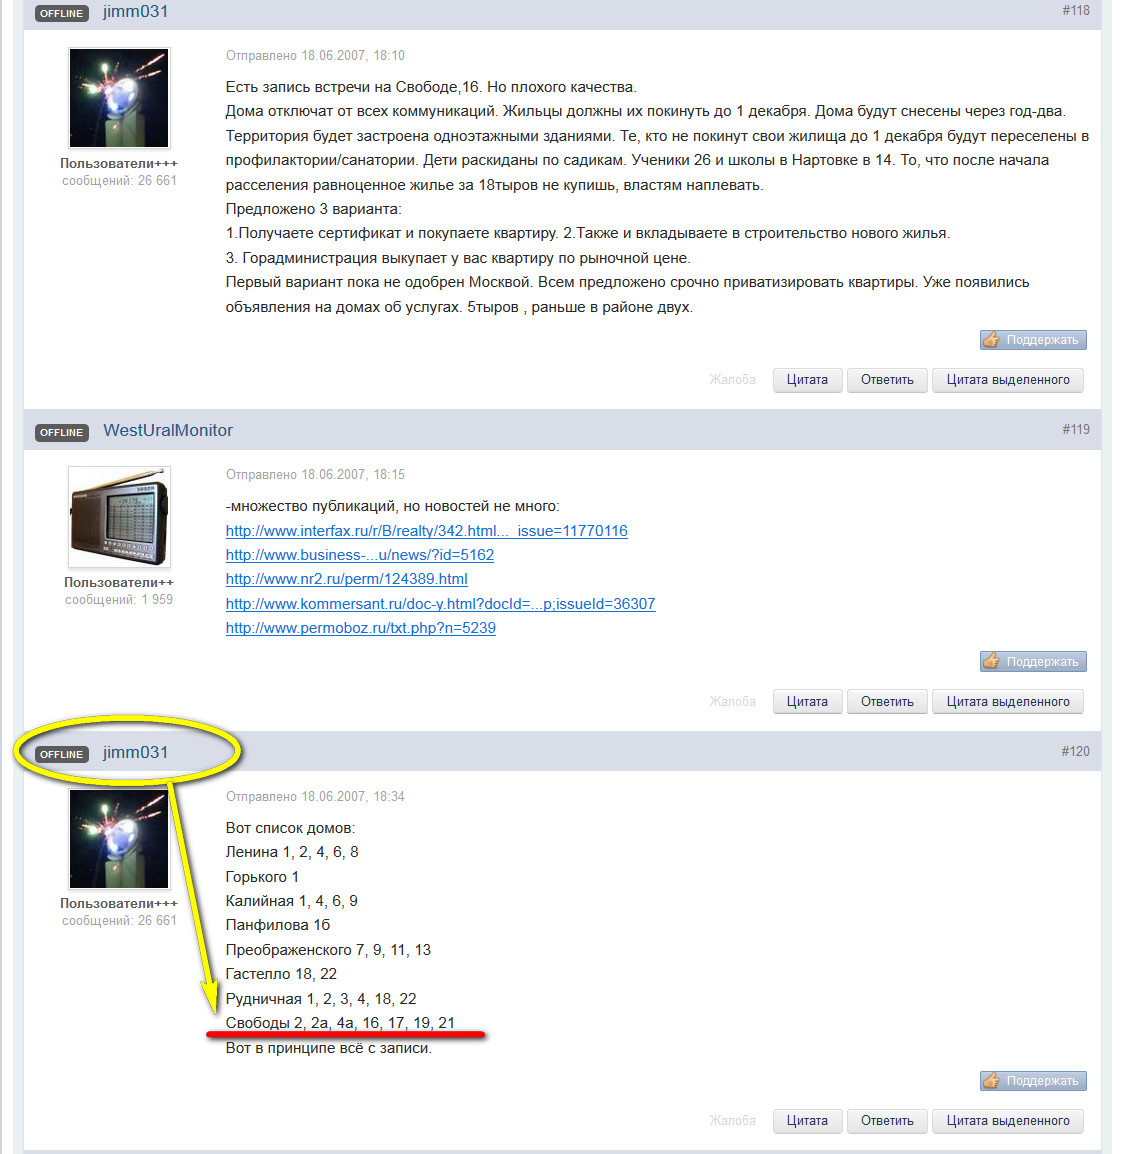The width and height of the screenshot is (1121, 1154).
Task: Click the Поддержать thumbs-up in post #119
Action: point(1033,662)
